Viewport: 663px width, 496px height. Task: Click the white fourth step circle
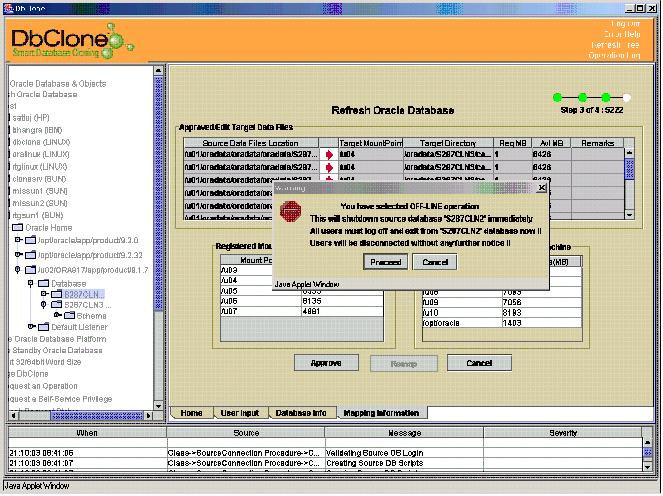[x=627, y=98]
